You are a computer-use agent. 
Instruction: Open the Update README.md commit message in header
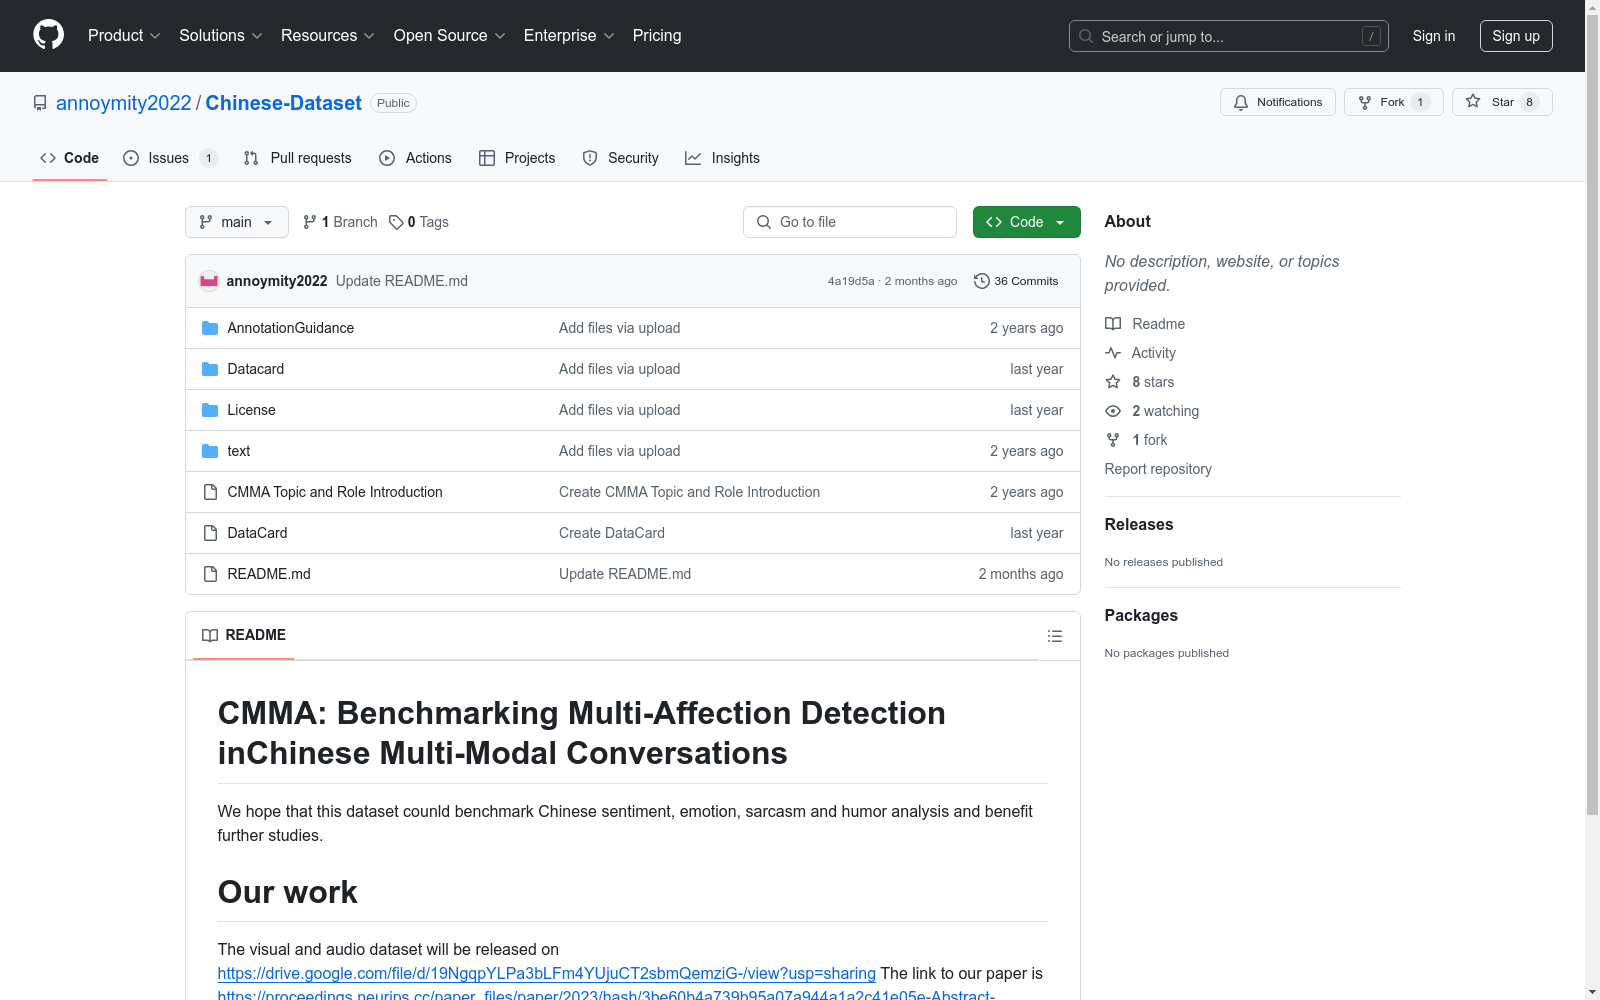[402, 281]
